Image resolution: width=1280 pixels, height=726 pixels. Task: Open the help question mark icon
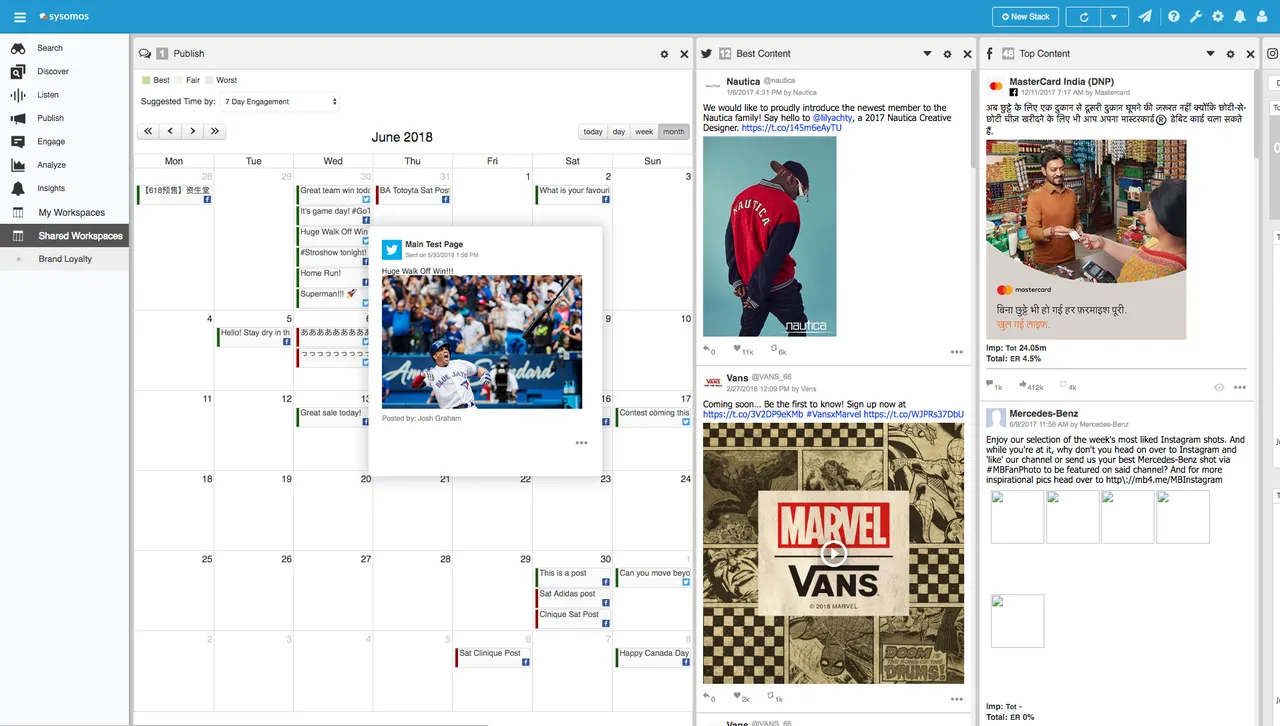[x=1174, y=17]
